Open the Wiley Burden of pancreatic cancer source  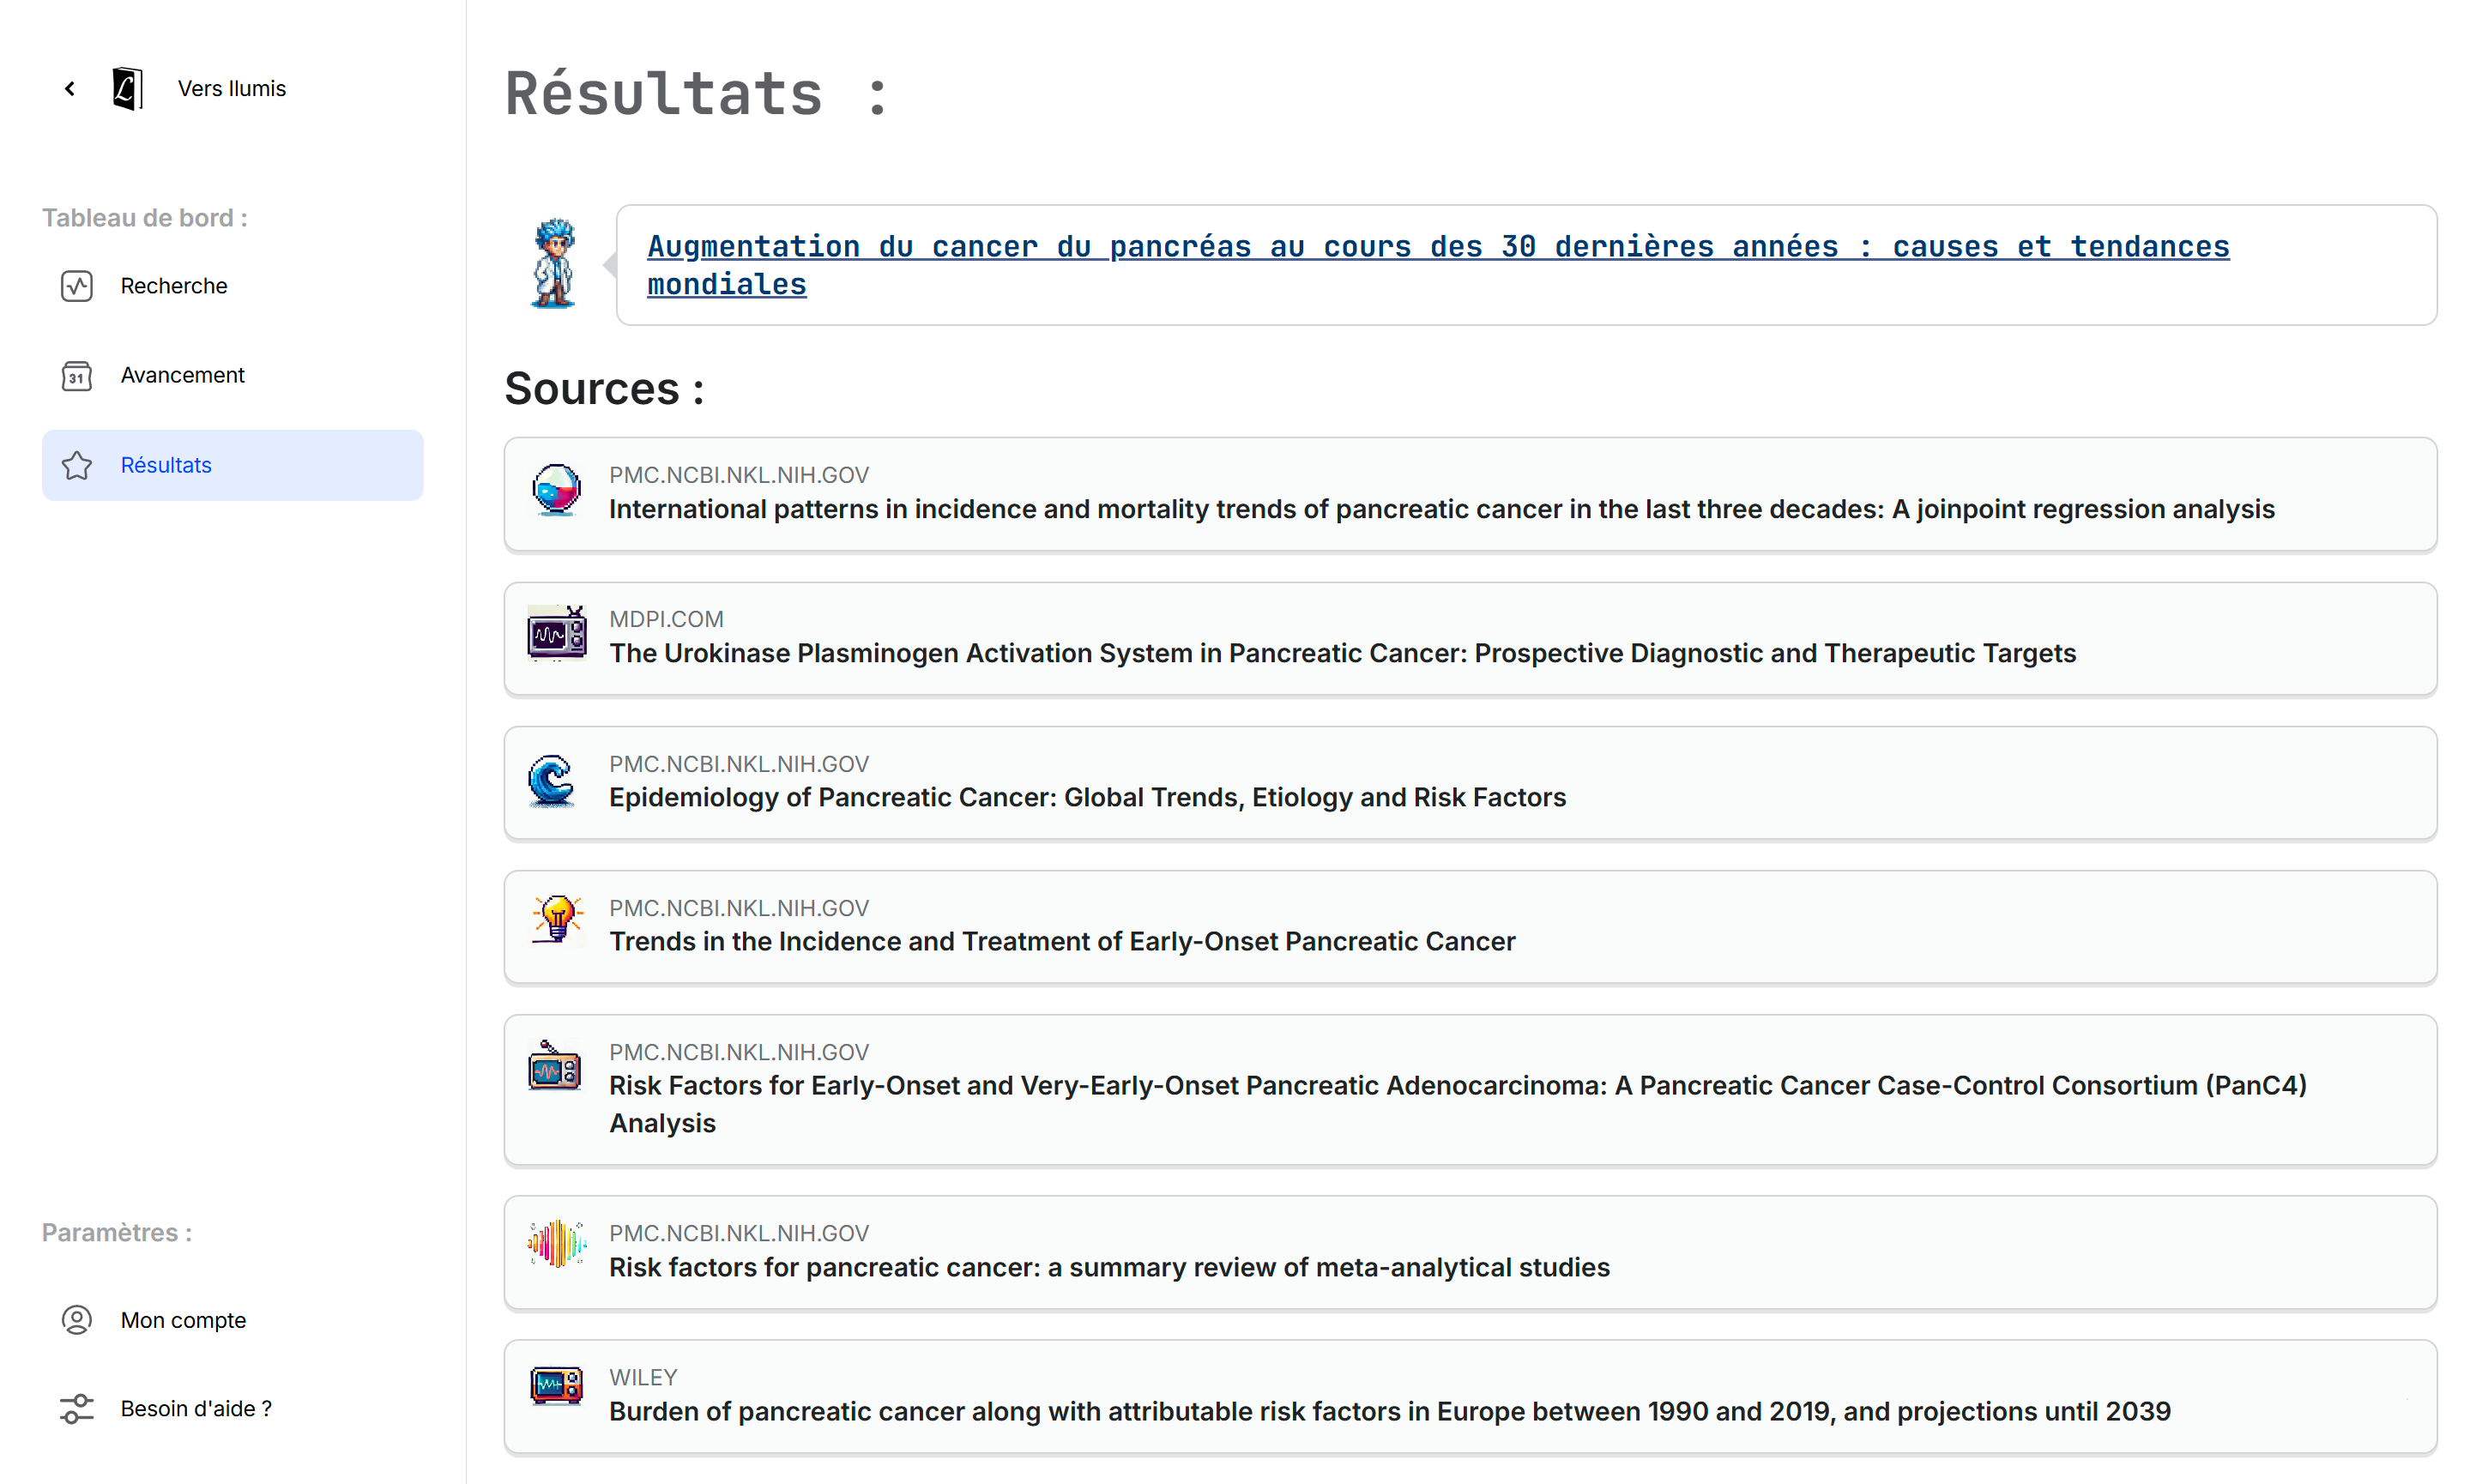1389,1411
